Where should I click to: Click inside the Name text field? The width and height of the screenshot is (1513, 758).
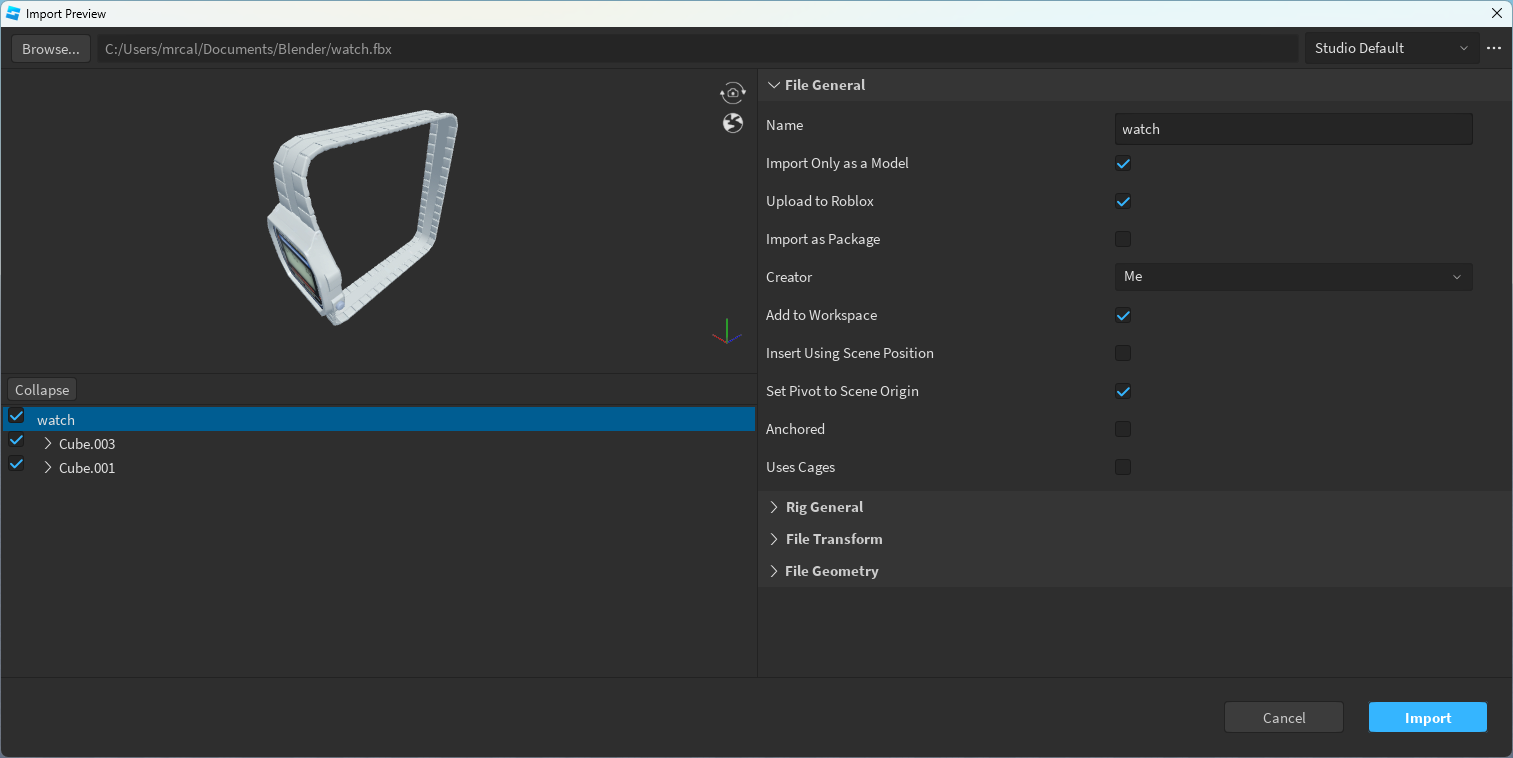coord(1292,129)
